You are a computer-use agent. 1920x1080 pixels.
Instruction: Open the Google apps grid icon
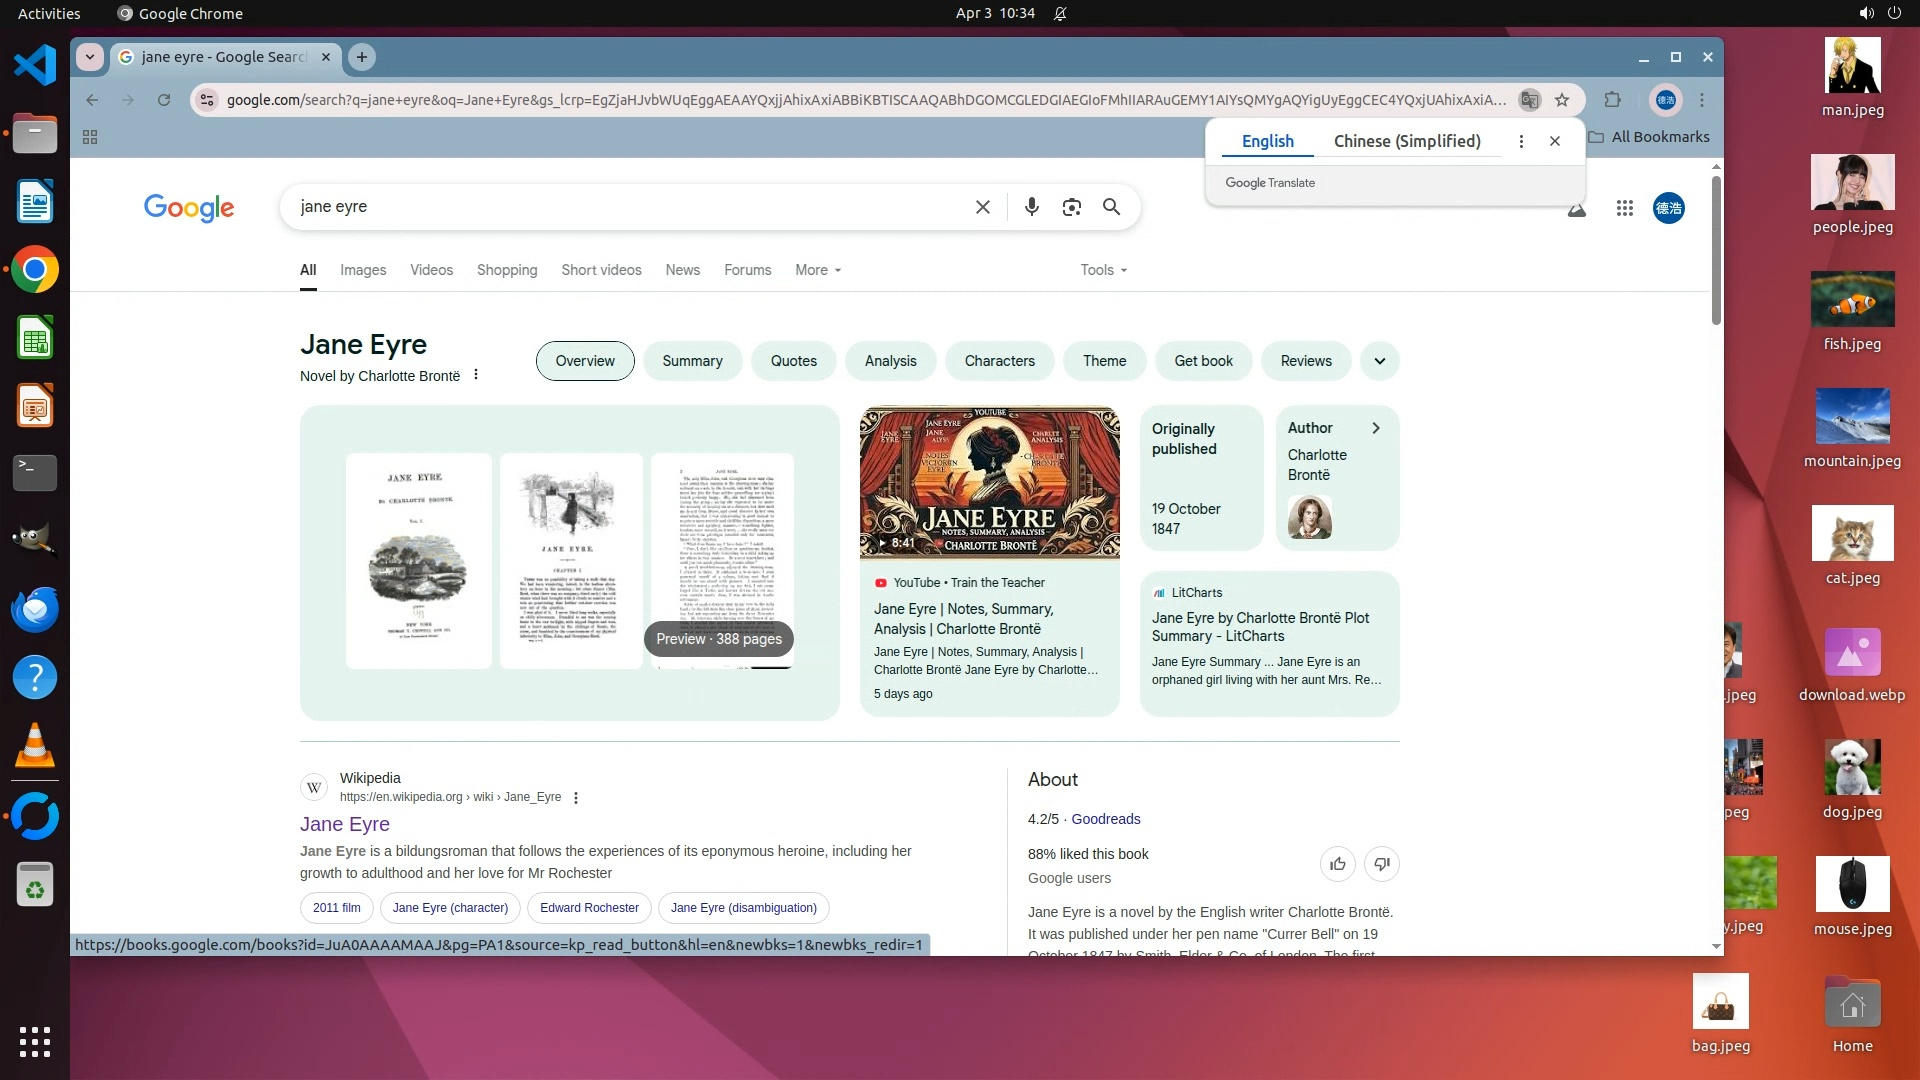[x=1624, y=208]
